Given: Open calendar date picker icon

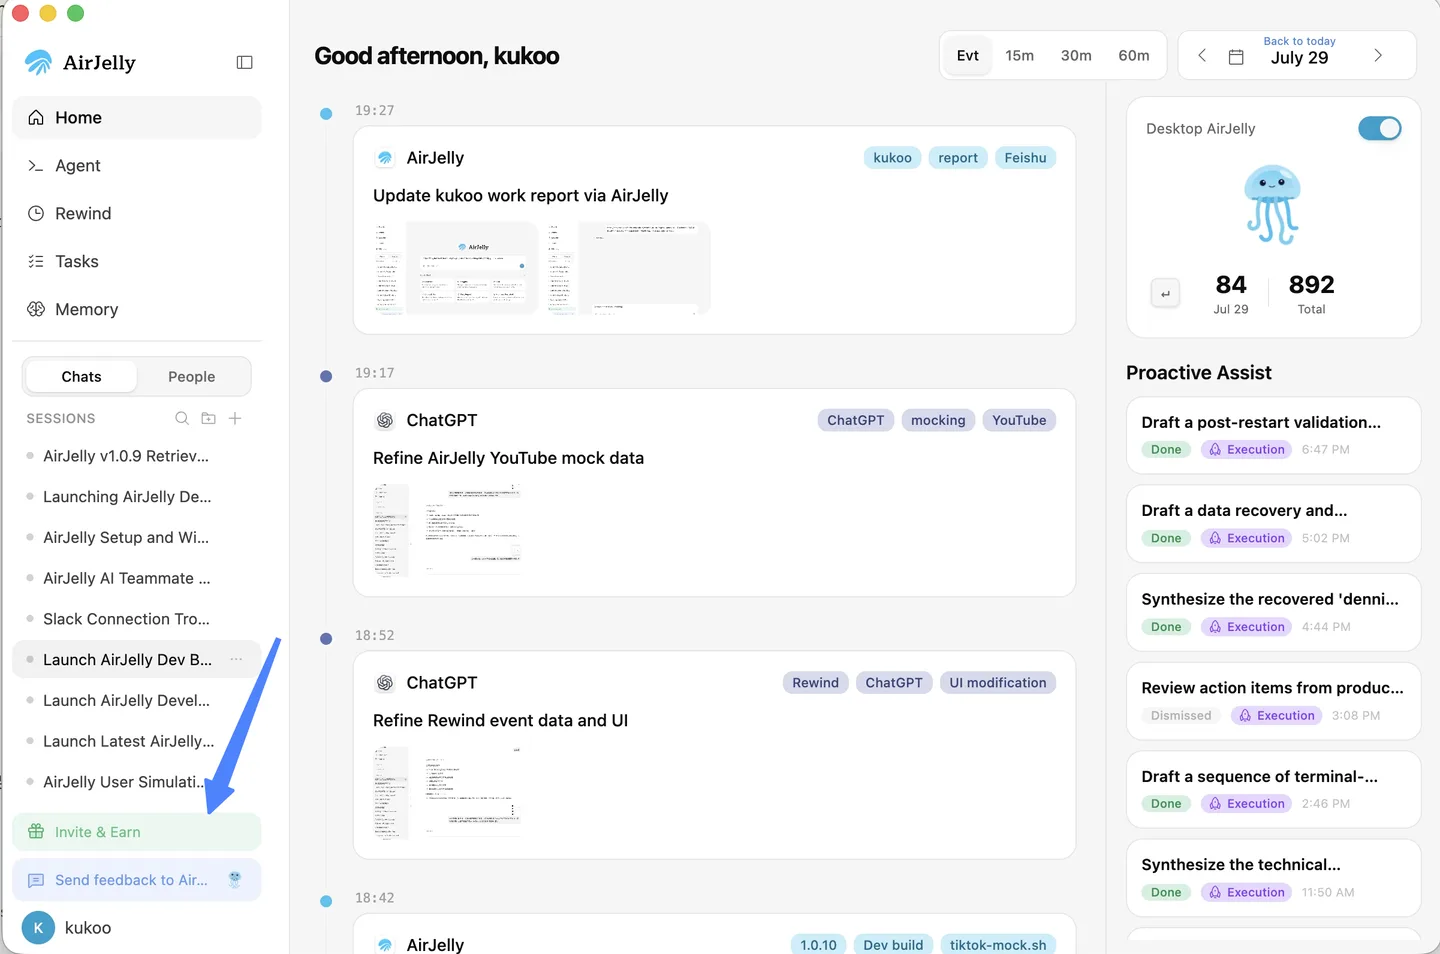Looking at the screenshot, I should (1236, 56).
